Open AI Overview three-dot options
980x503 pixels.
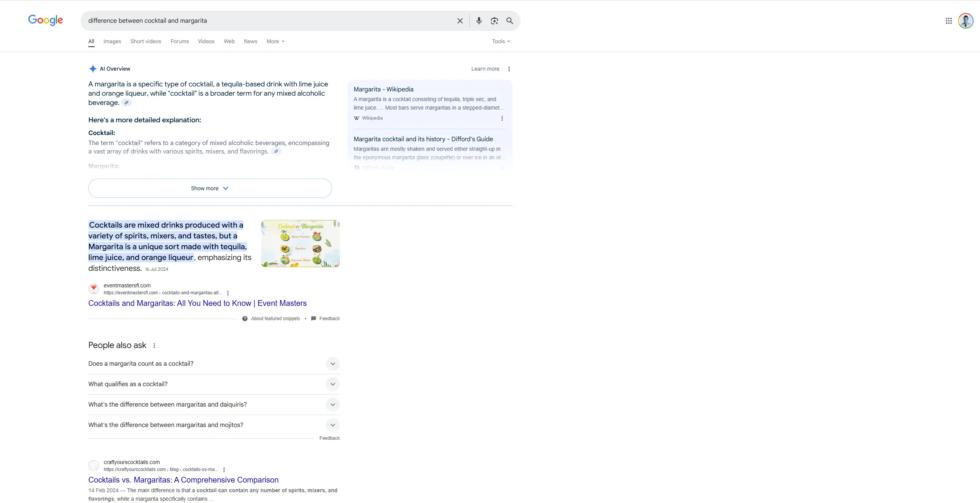(x=509, y=69)
